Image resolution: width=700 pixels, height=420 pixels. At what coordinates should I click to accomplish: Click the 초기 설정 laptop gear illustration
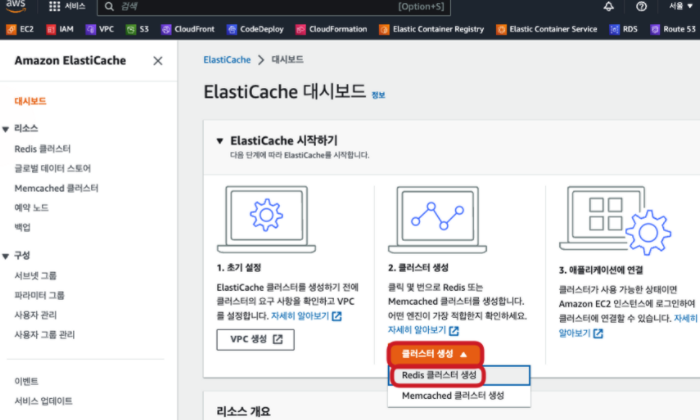[266, 220]
